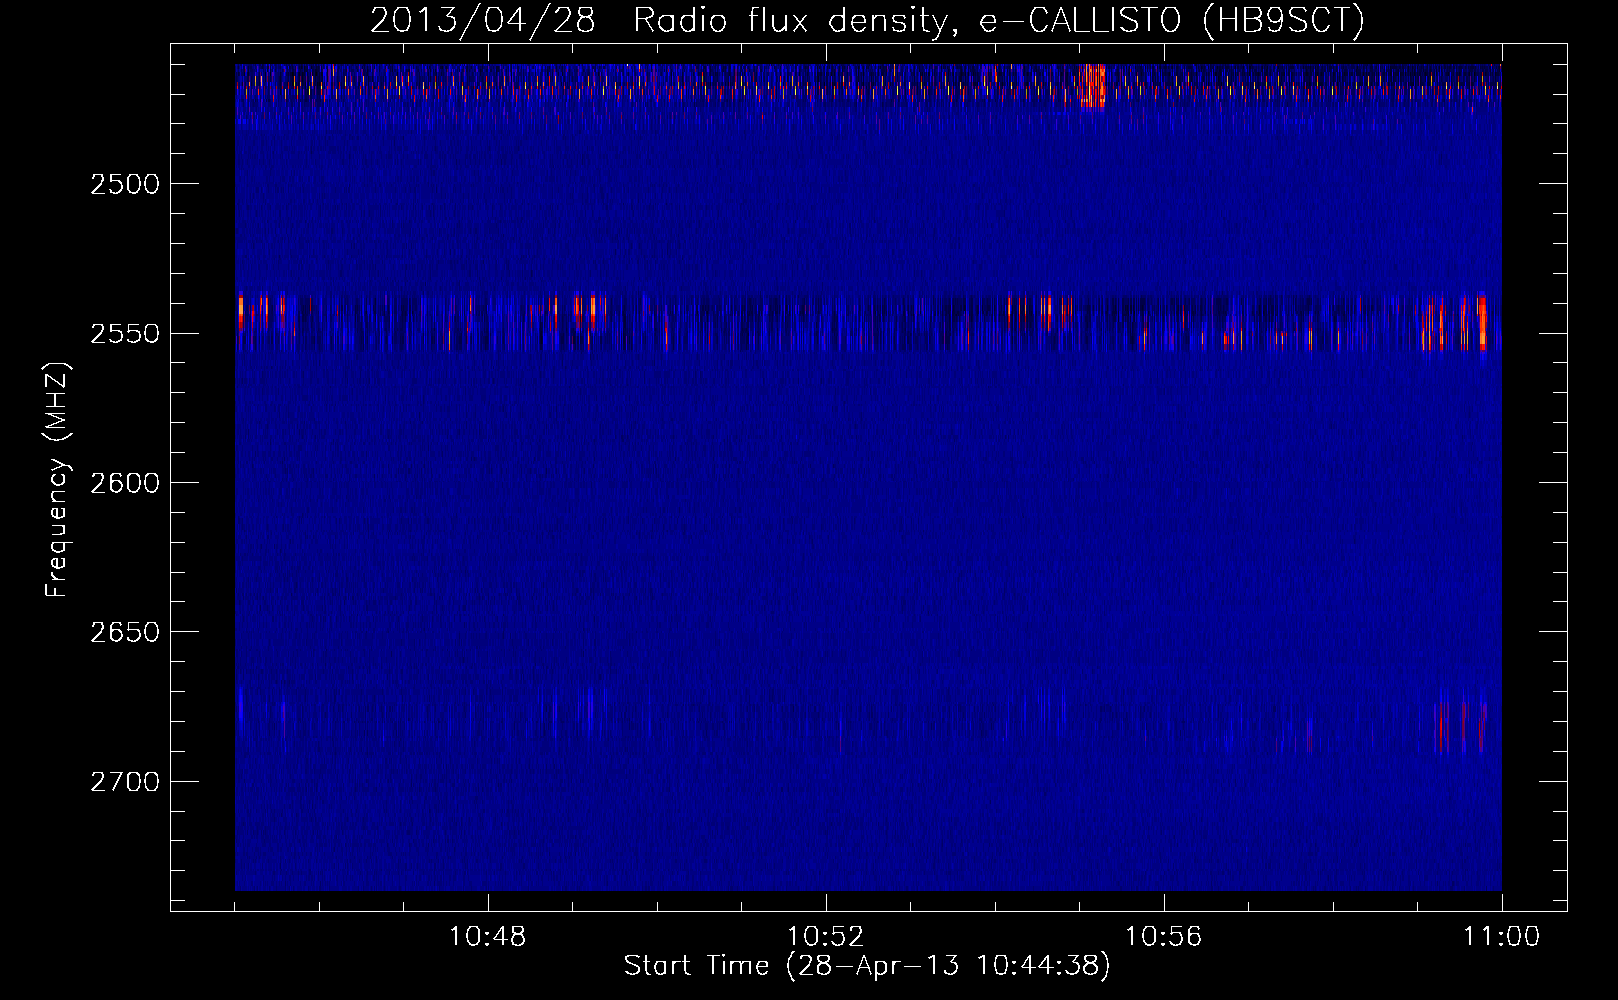Click the 2600 frequency axis label

(x=124, y=483)
